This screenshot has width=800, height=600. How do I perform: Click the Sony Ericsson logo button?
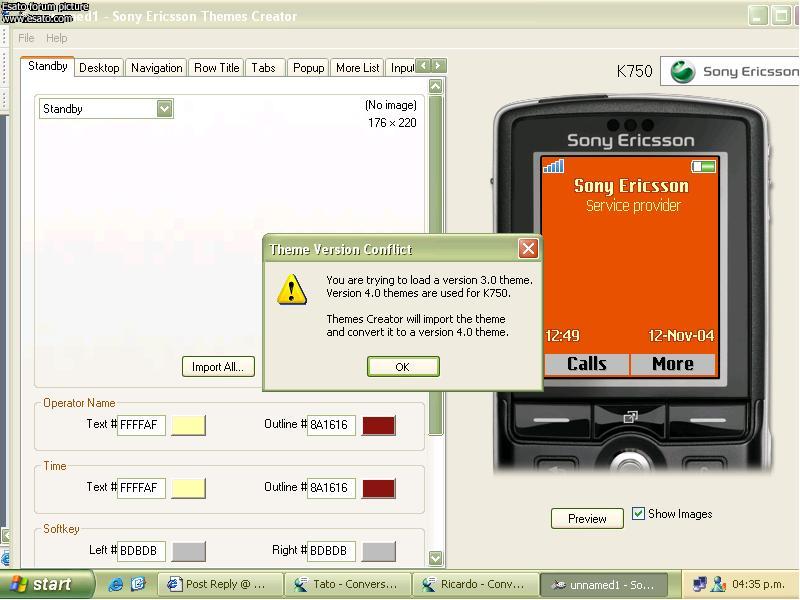pos(731,71)
